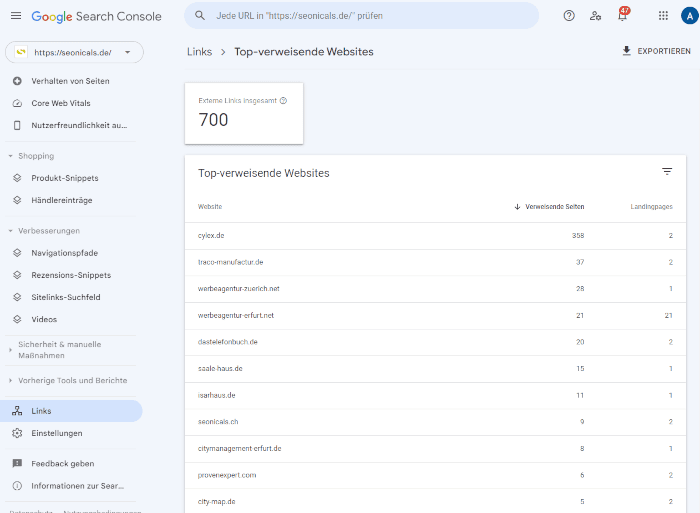This screenshot has height=513, width=700.
Task: Open the cylex.de row
Action: coord(435,236)
